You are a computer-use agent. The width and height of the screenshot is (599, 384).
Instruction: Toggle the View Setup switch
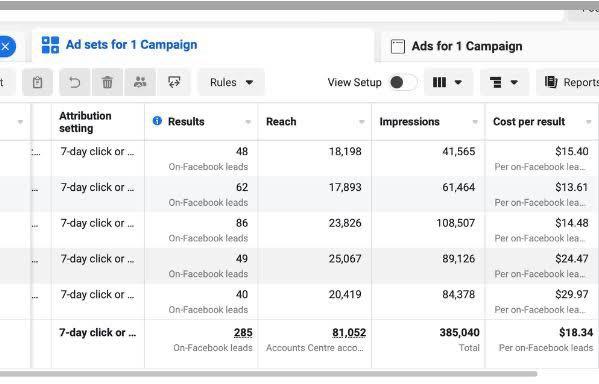(x=403, y=82)
